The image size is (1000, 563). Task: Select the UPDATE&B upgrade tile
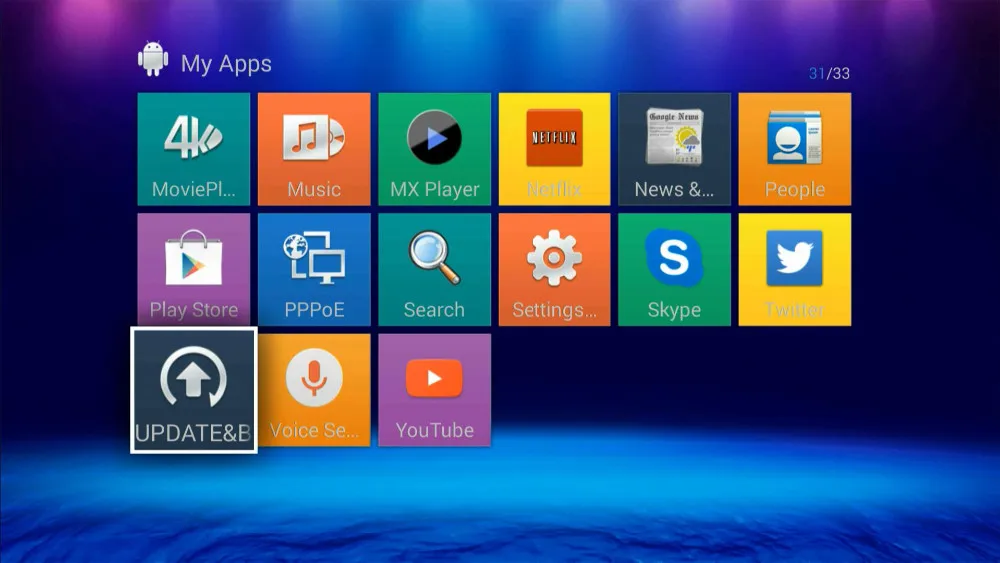click(x=194, y=390)
